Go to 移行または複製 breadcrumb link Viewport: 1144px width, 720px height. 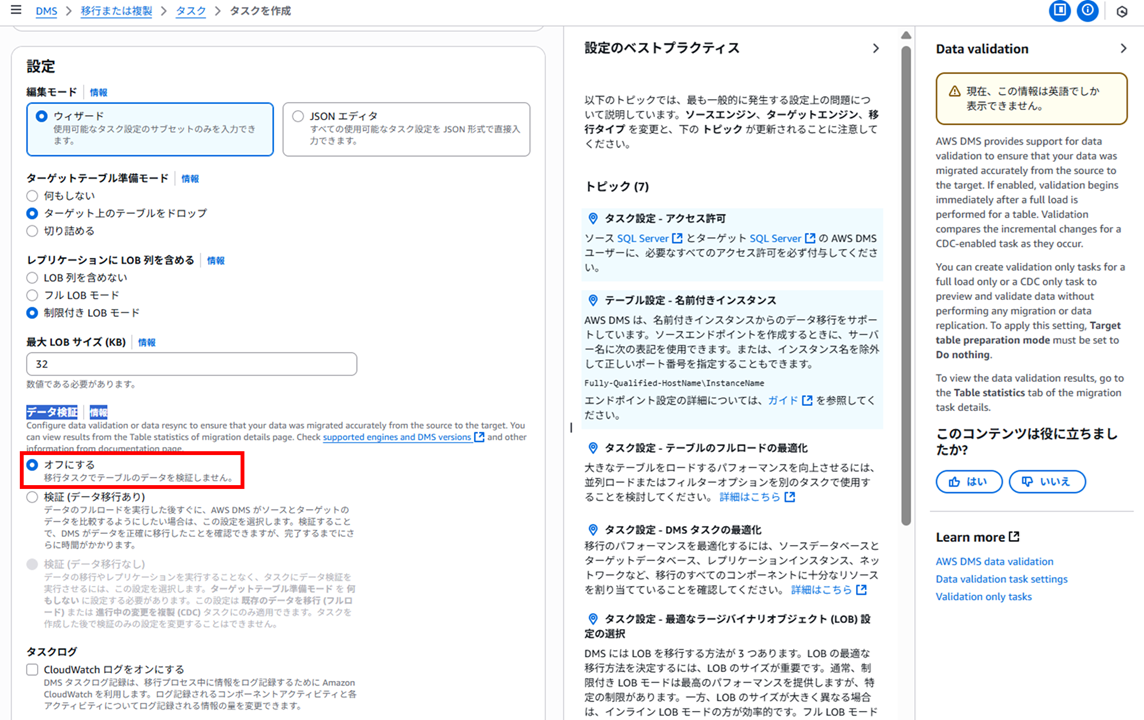(116, 11)
